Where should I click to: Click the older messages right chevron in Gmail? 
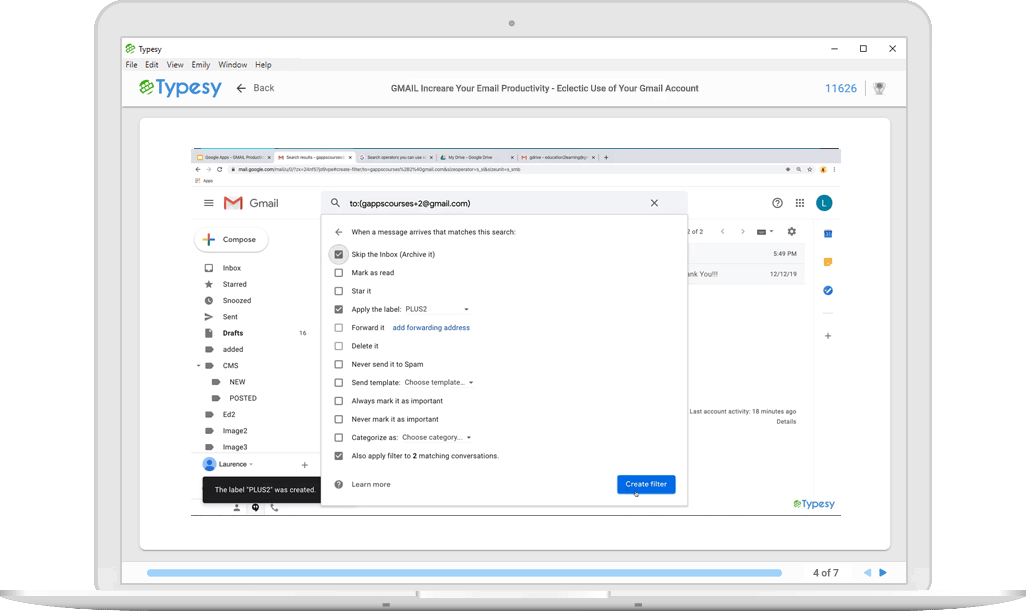743,232
